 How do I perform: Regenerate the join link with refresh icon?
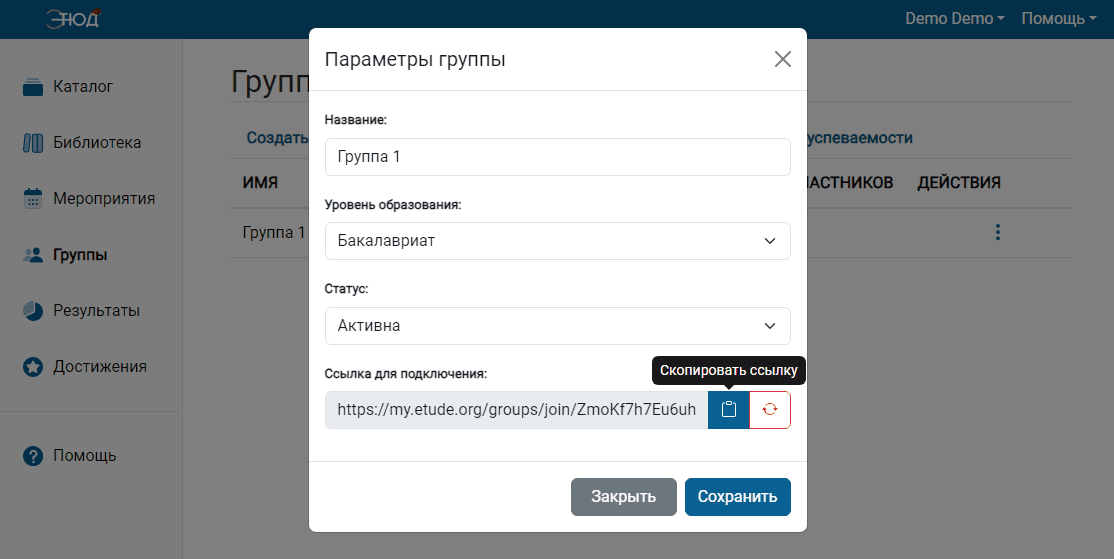tap(769, 410)
